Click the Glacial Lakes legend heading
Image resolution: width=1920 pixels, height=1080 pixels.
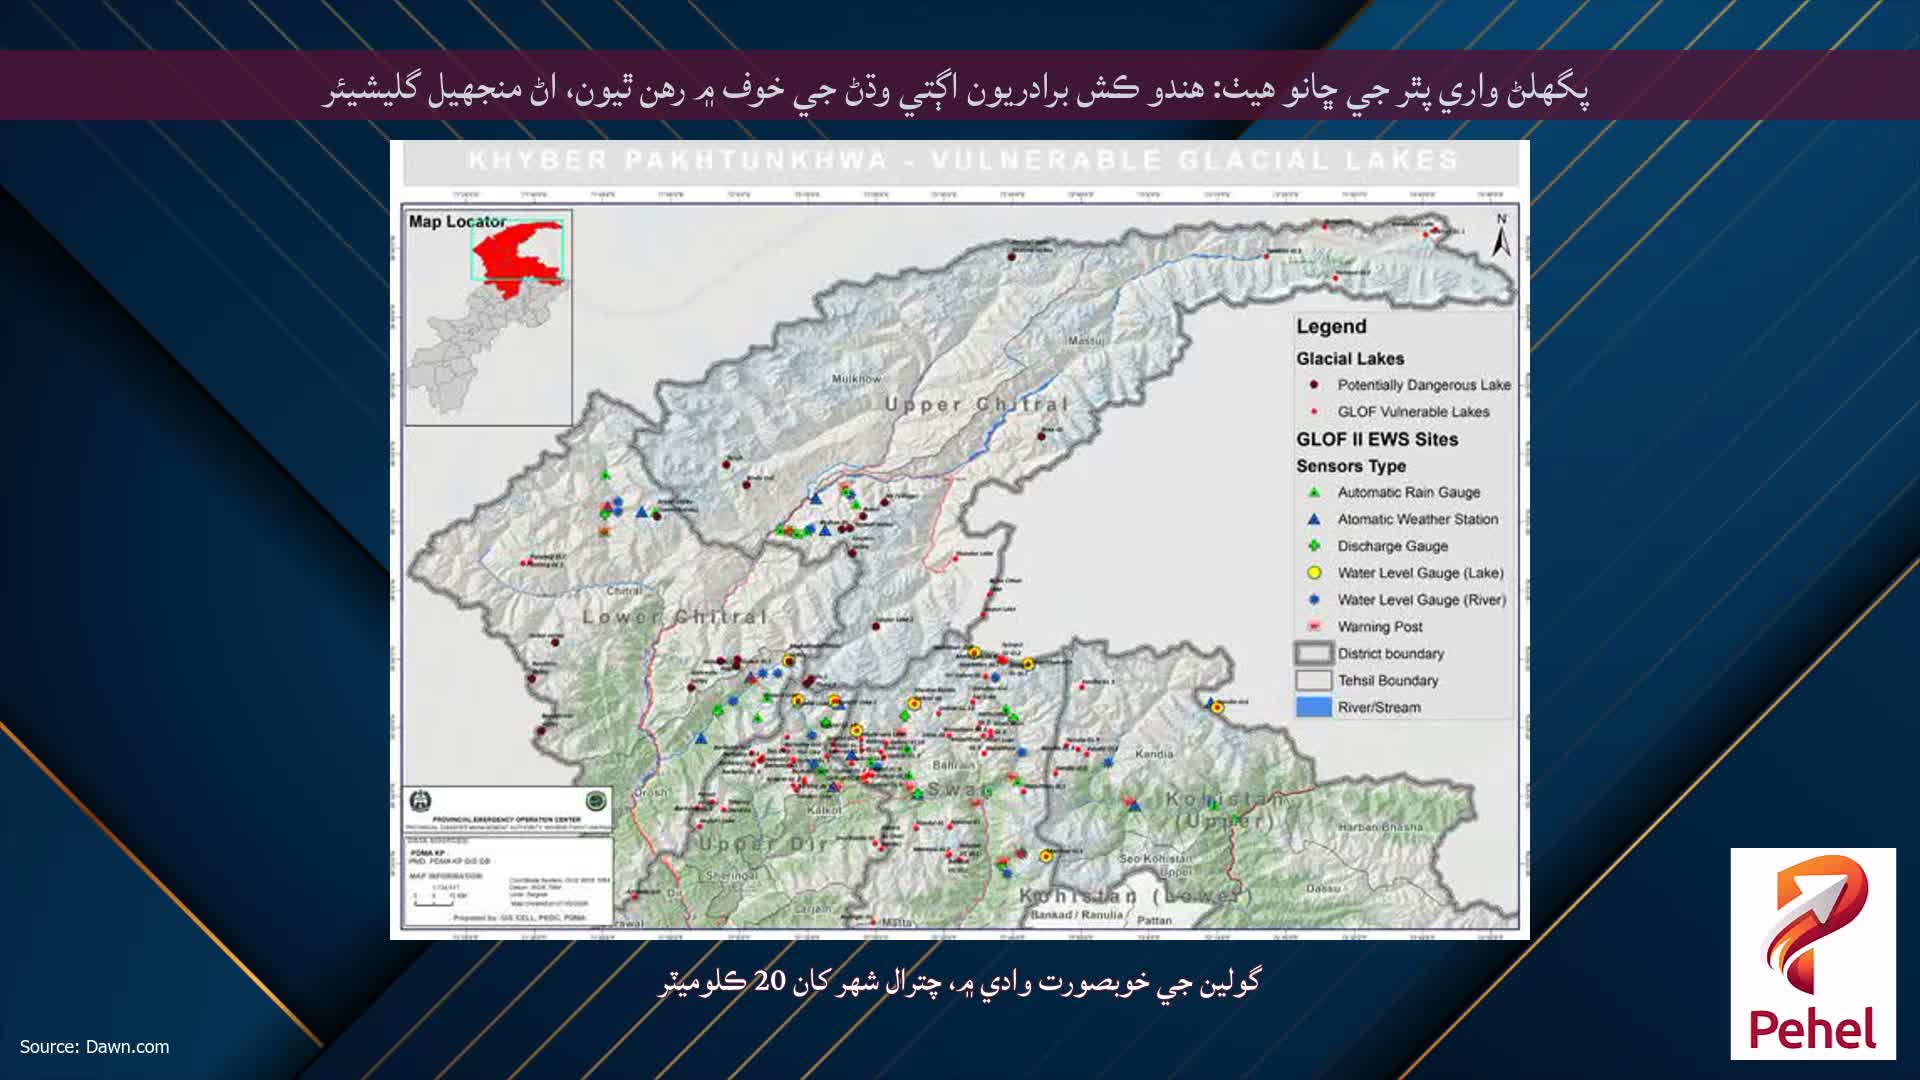(x=1350, y=359)
